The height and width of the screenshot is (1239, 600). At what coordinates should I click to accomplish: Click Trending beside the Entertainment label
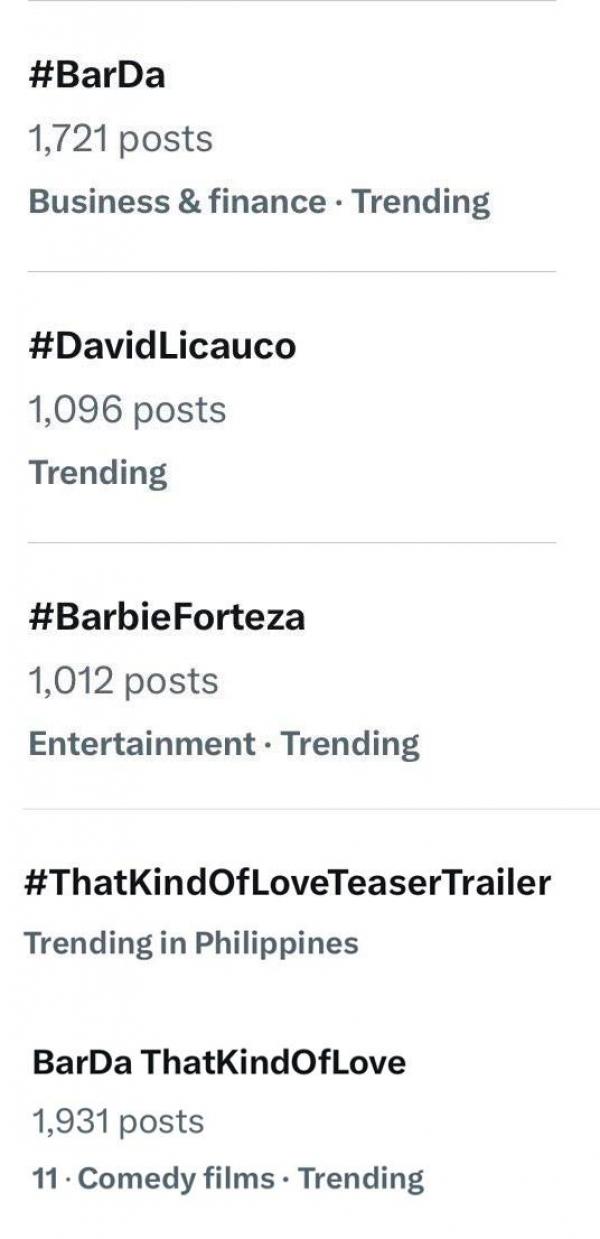tap(350, 744)
